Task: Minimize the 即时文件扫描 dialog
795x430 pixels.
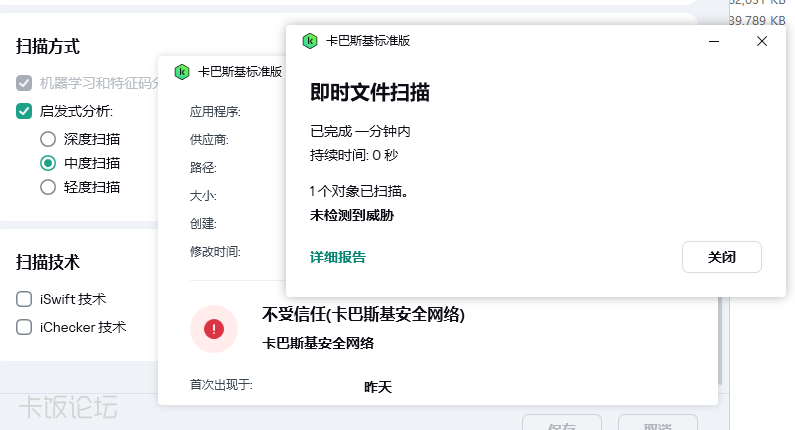Action: point(714,41)
